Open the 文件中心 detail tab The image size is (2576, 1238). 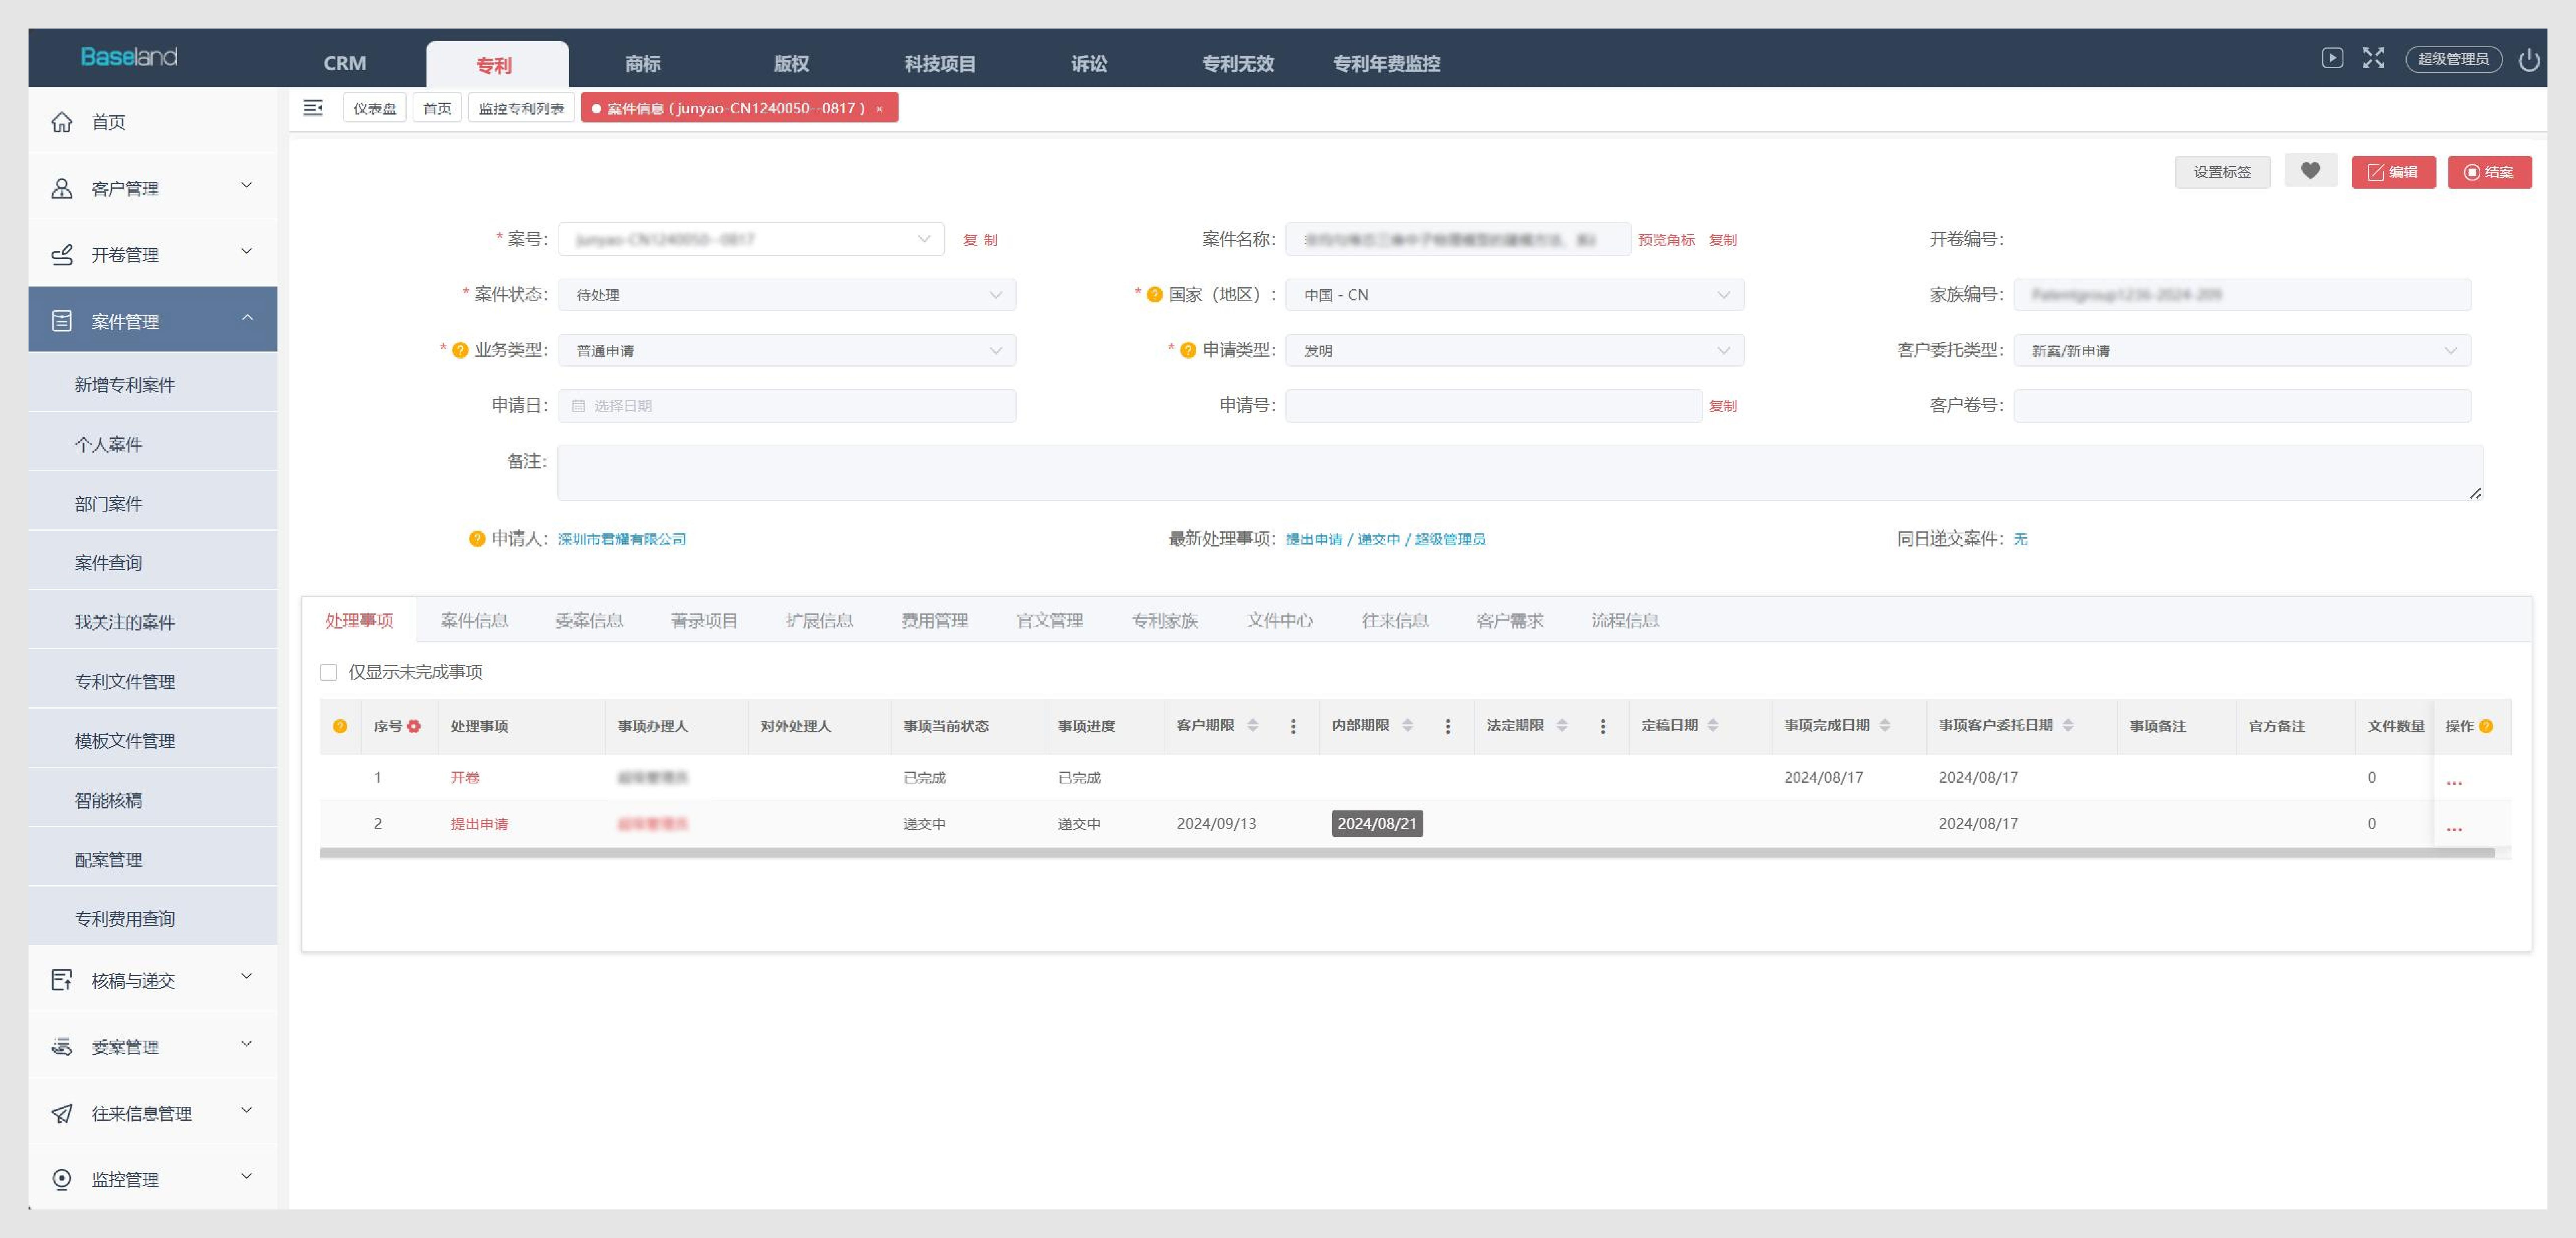point(1280,620)
